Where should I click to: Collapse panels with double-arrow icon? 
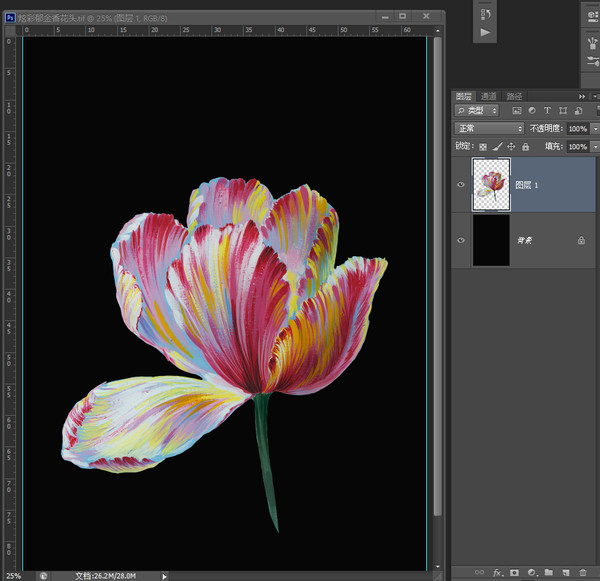point(582,96)
